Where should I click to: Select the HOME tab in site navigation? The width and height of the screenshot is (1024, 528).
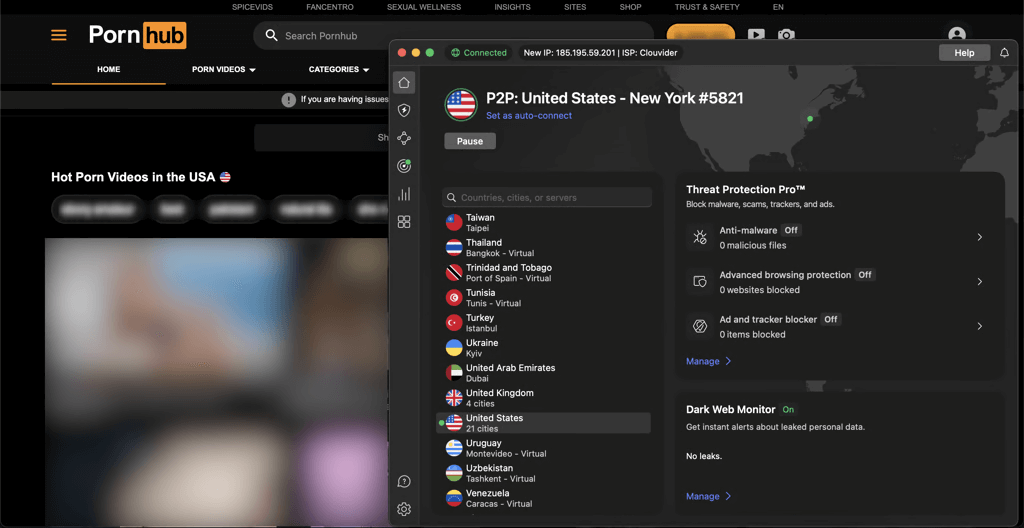tap(108, 69)
